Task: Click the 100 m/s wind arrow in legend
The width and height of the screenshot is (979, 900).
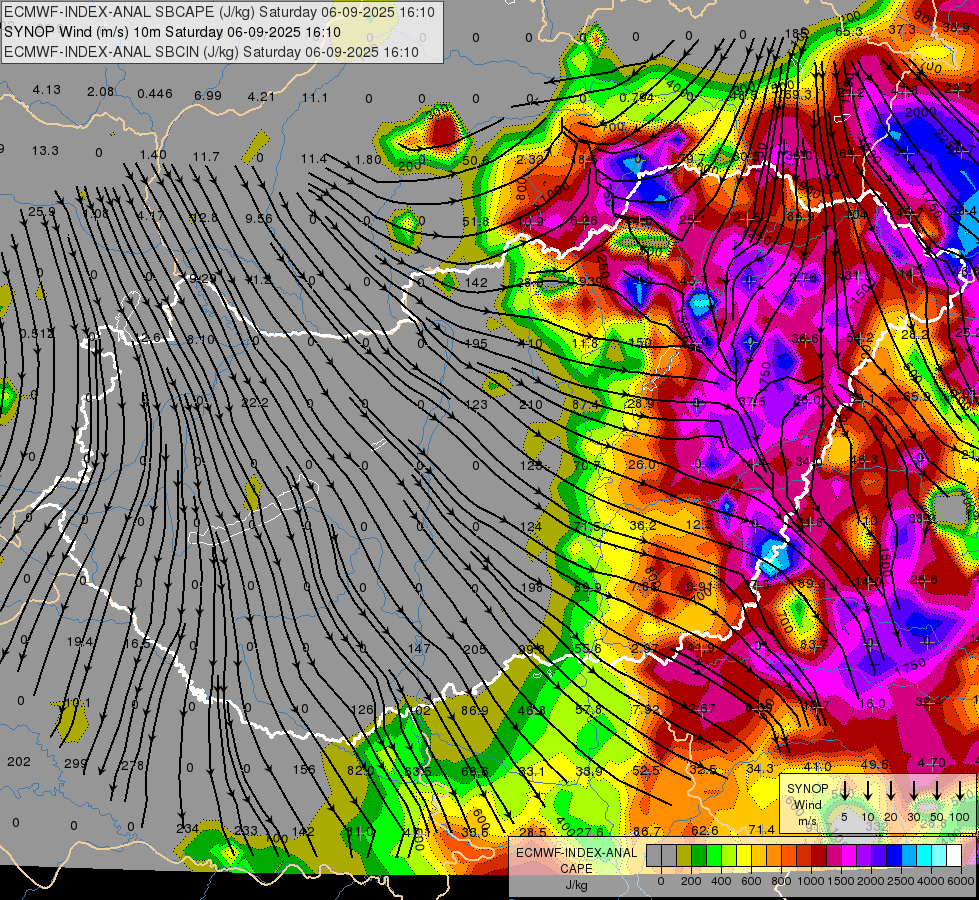Action: [960, 791]
